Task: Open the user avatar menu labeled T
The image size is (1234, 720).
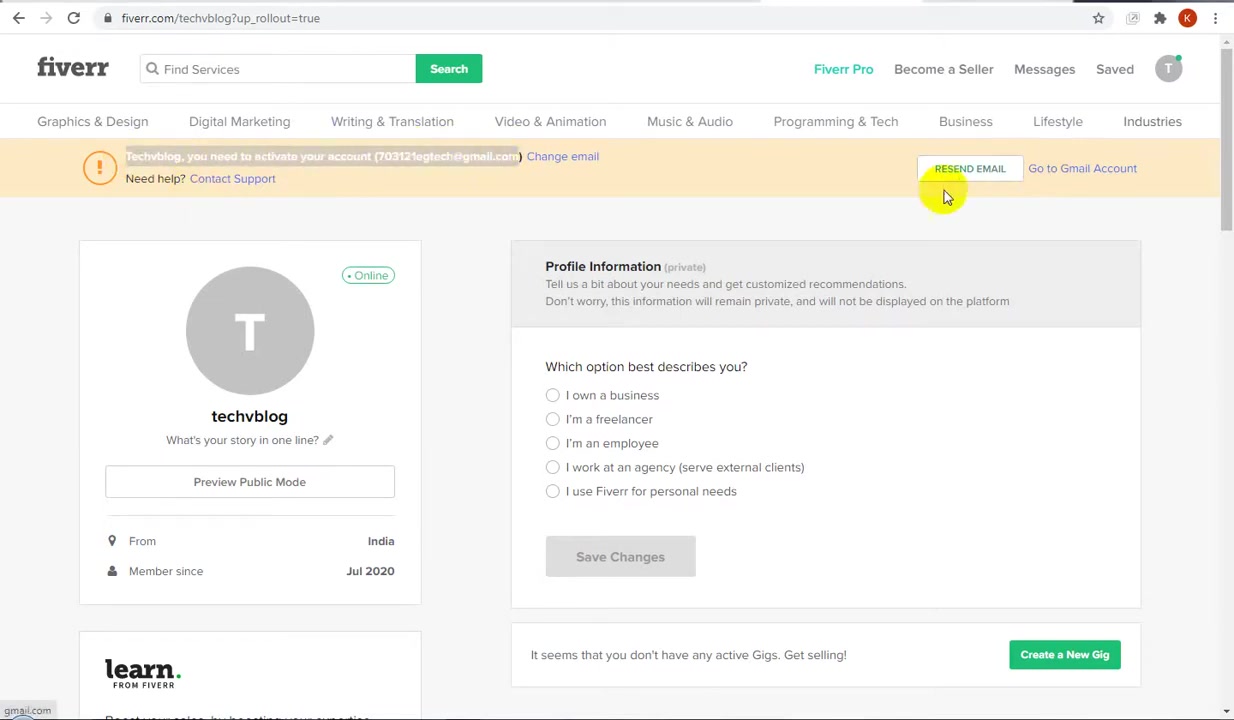Action: pyautogui.click(x=1168, y=69)
